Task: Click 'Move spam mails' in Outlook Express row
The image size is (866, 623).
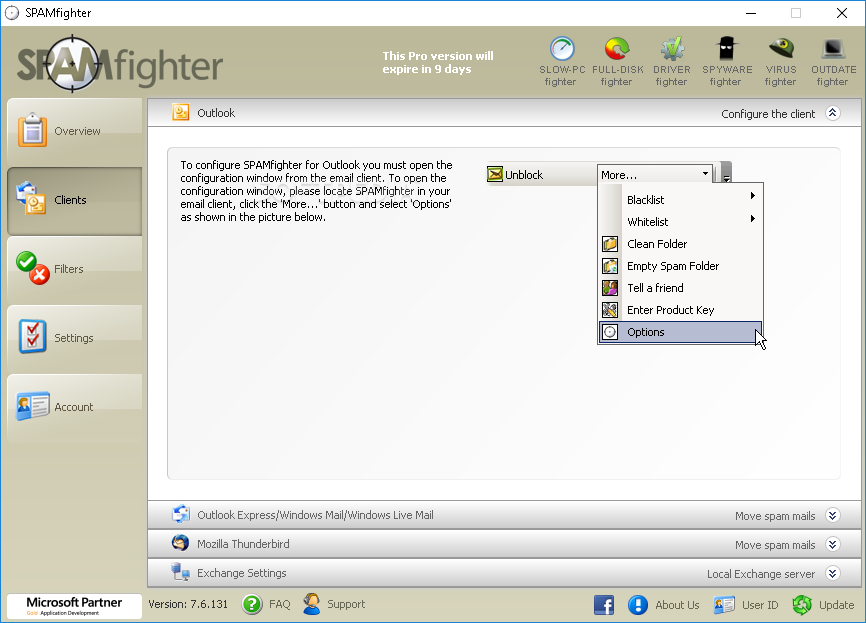Action: coord(775,516)
